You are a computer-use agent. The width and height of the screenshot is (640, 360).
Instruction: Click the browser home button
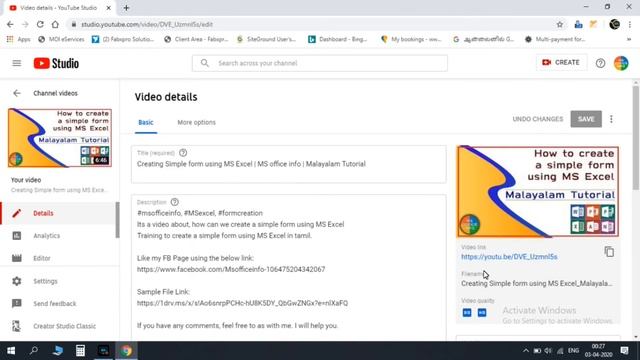[x=55, y=24]
